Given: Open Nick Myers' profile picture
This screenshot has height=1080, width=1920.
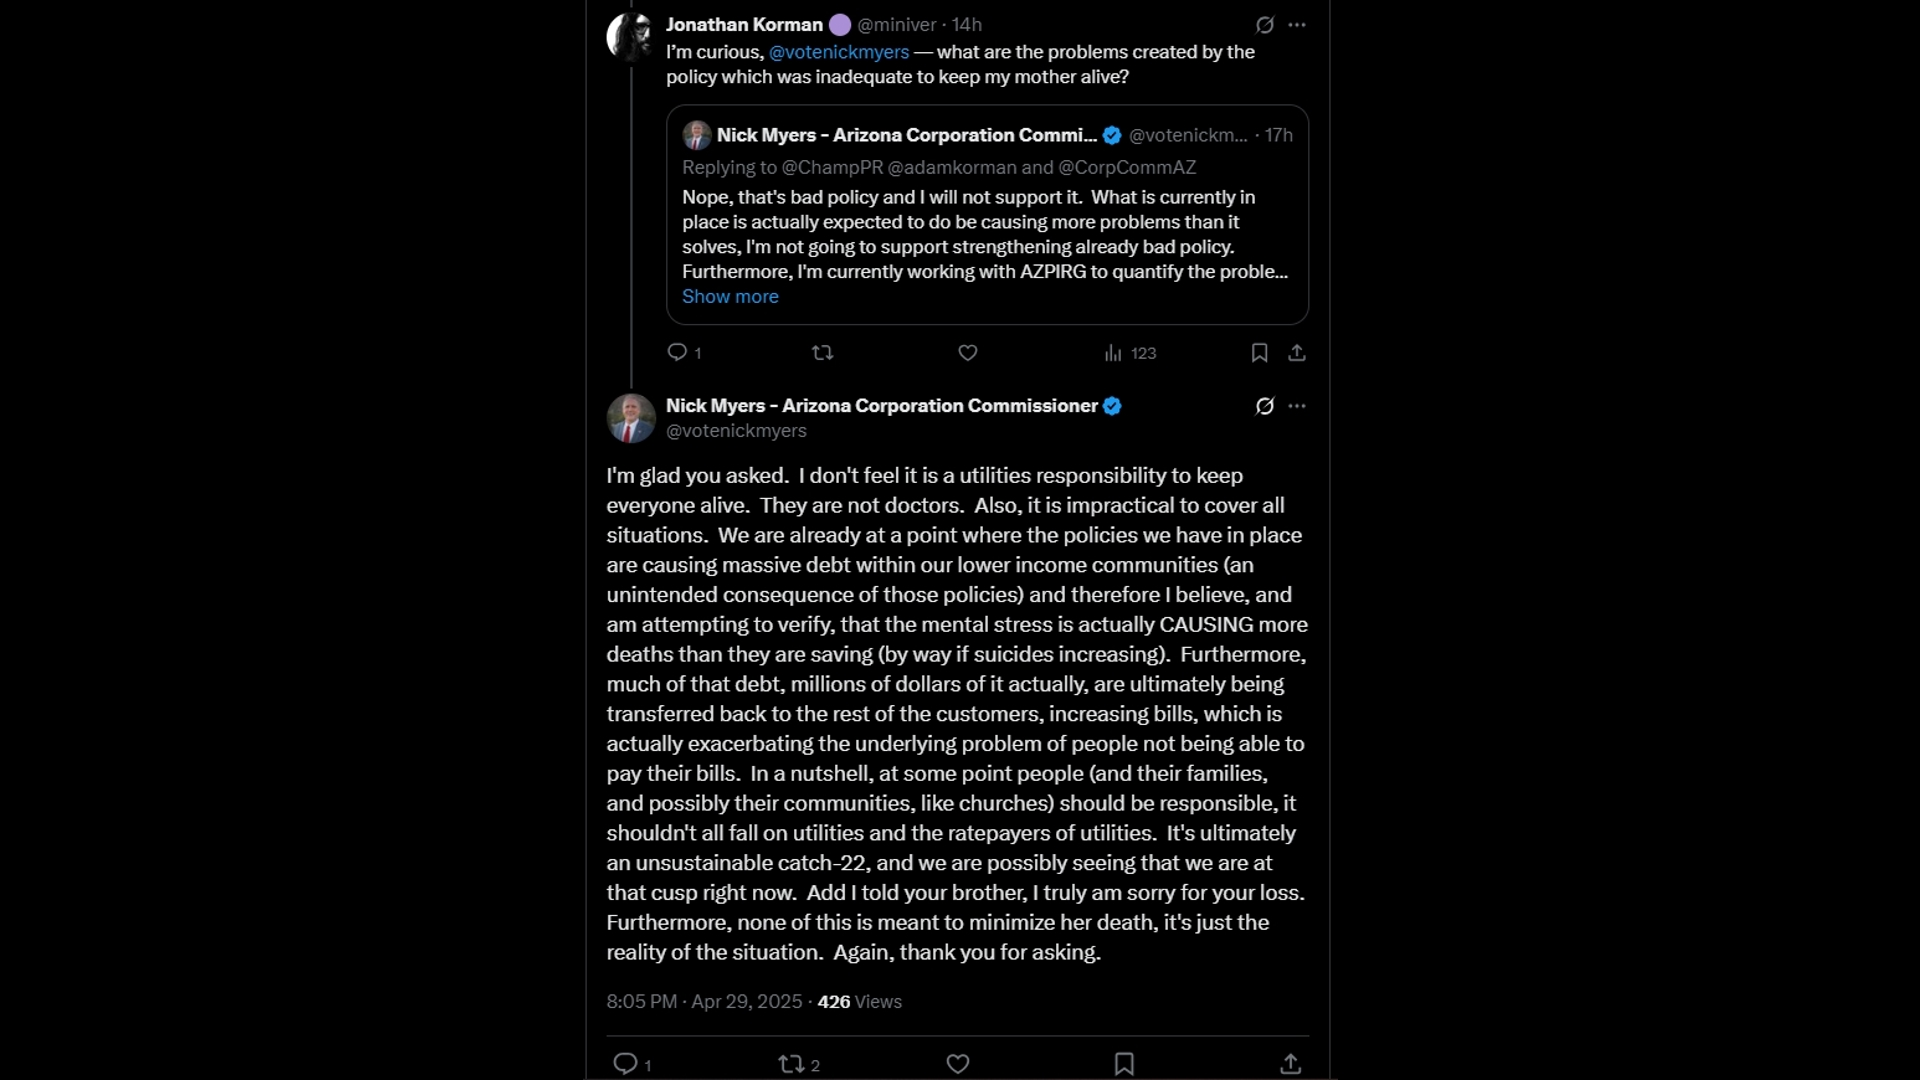Looking at the screenshot, I should point(631,418).
